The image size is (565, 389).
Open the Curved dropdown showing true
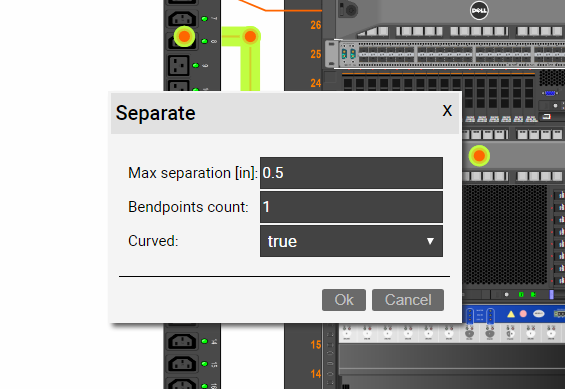[x=351, y=241]
